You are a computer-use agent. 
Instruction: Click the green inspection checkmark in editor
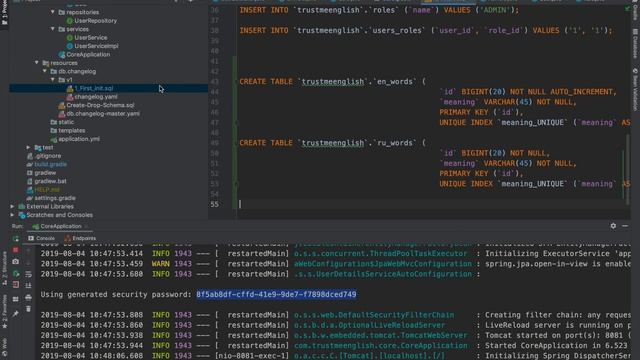[x=627, y=8]
